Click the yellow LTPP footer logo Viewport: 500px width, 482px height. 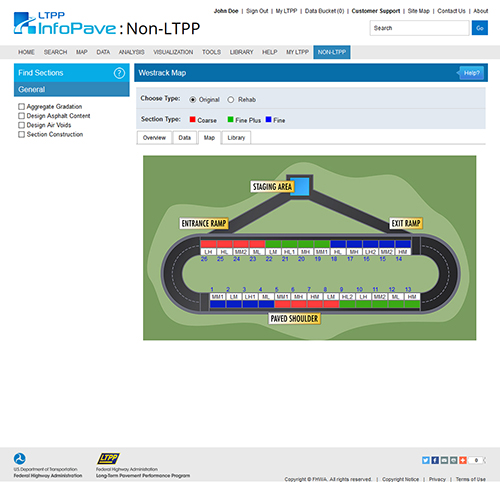pyautogui.click(x=108, y=458)
